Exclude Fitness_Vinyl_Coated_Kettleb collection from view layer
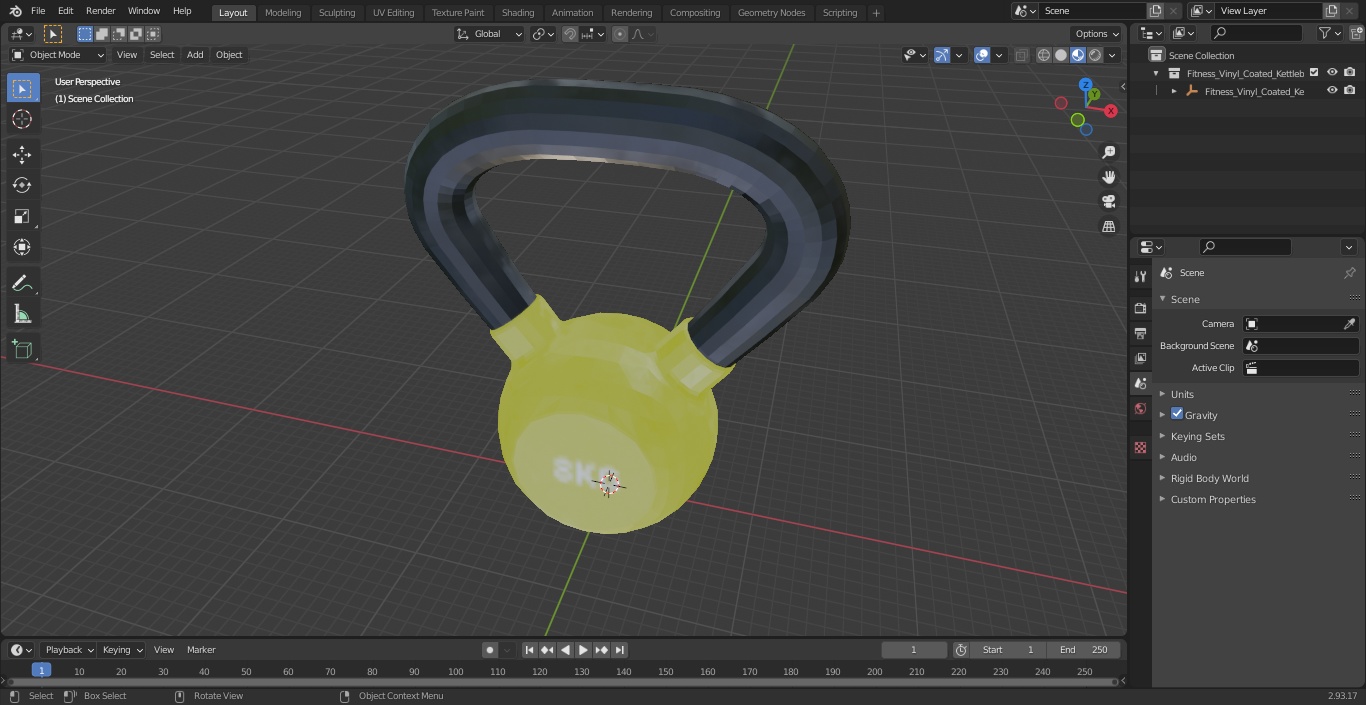Image resolution: width=1366 pixels, height=705 pixels. tap(1314, 73)
